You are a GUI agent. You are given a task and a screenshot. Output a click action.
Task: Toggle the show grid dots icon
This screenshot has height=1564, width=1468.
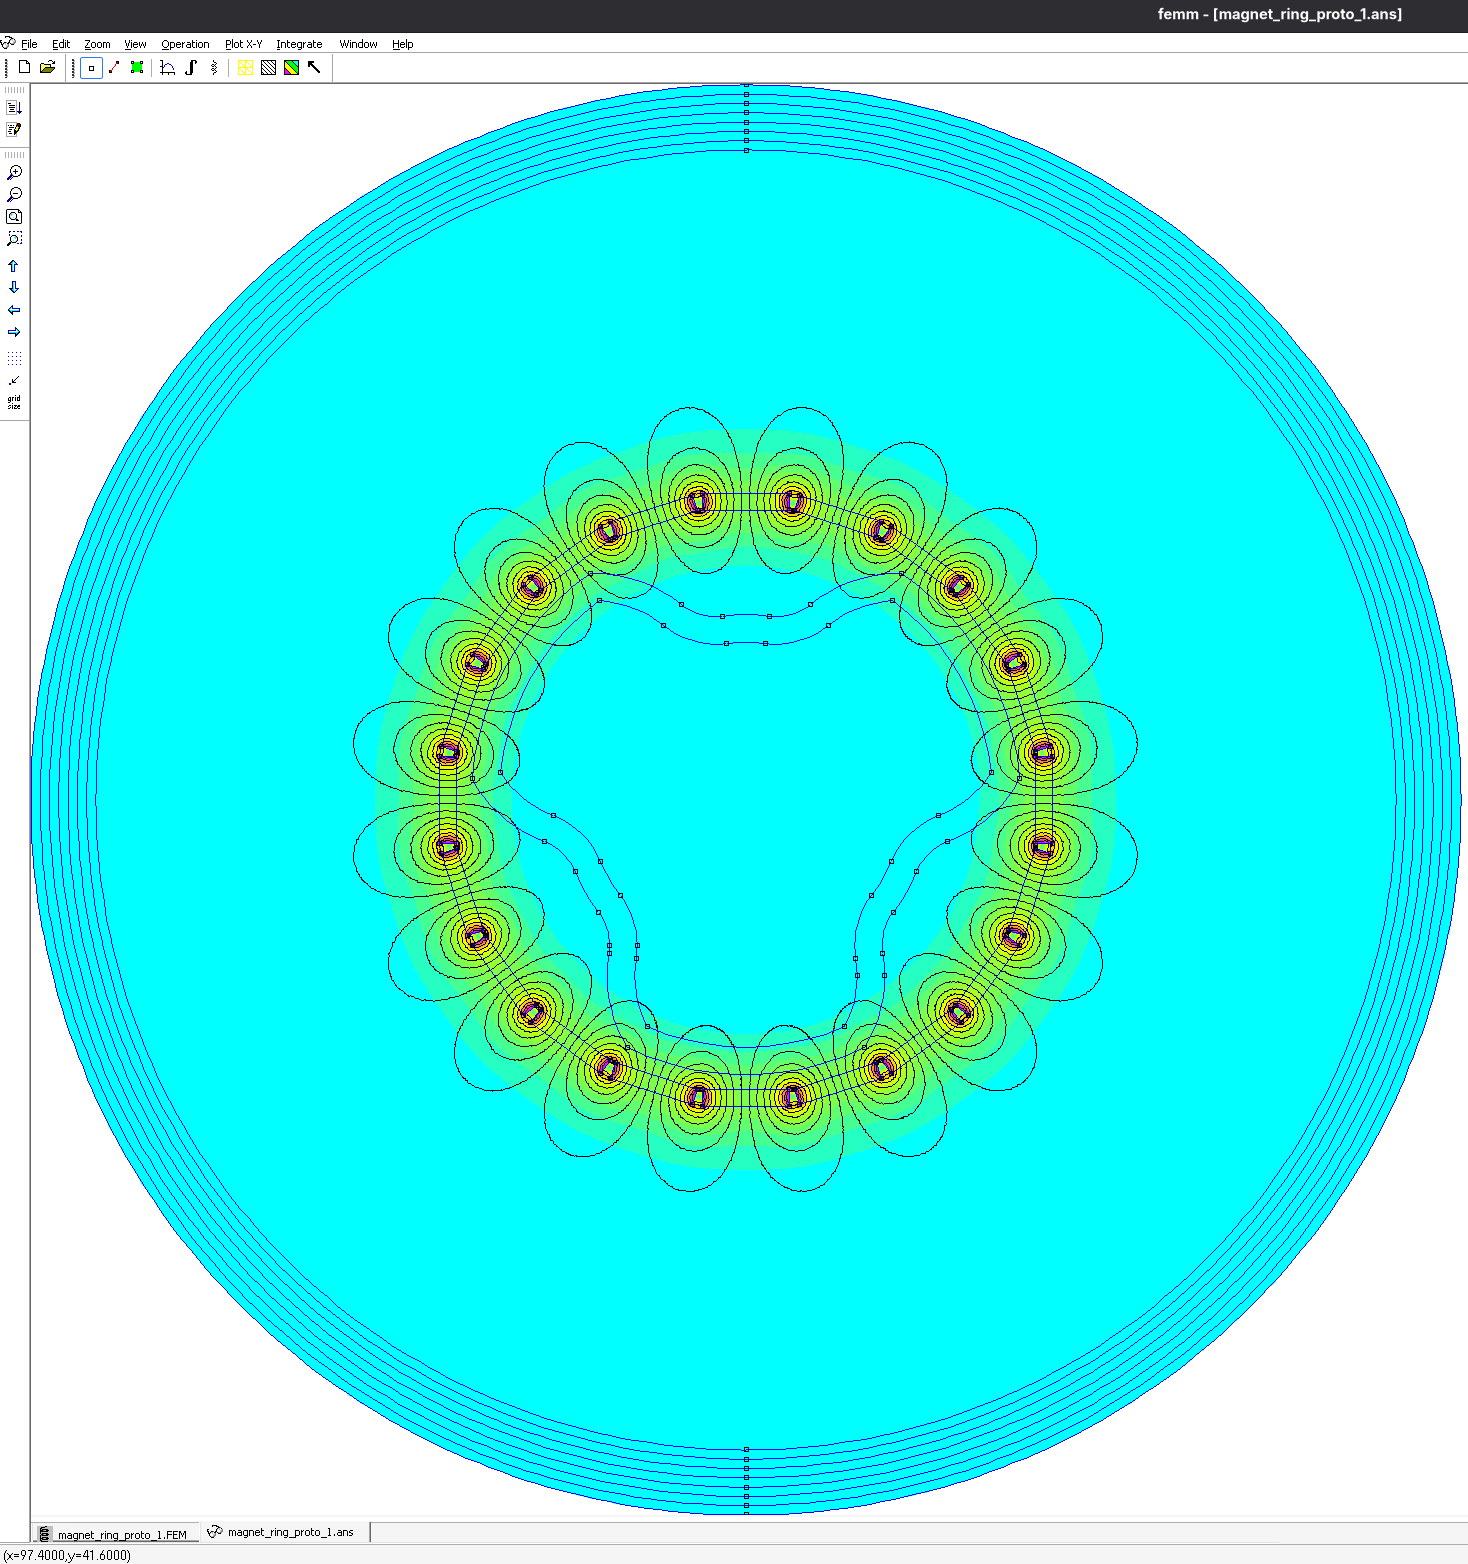click(x=14, y=358)
